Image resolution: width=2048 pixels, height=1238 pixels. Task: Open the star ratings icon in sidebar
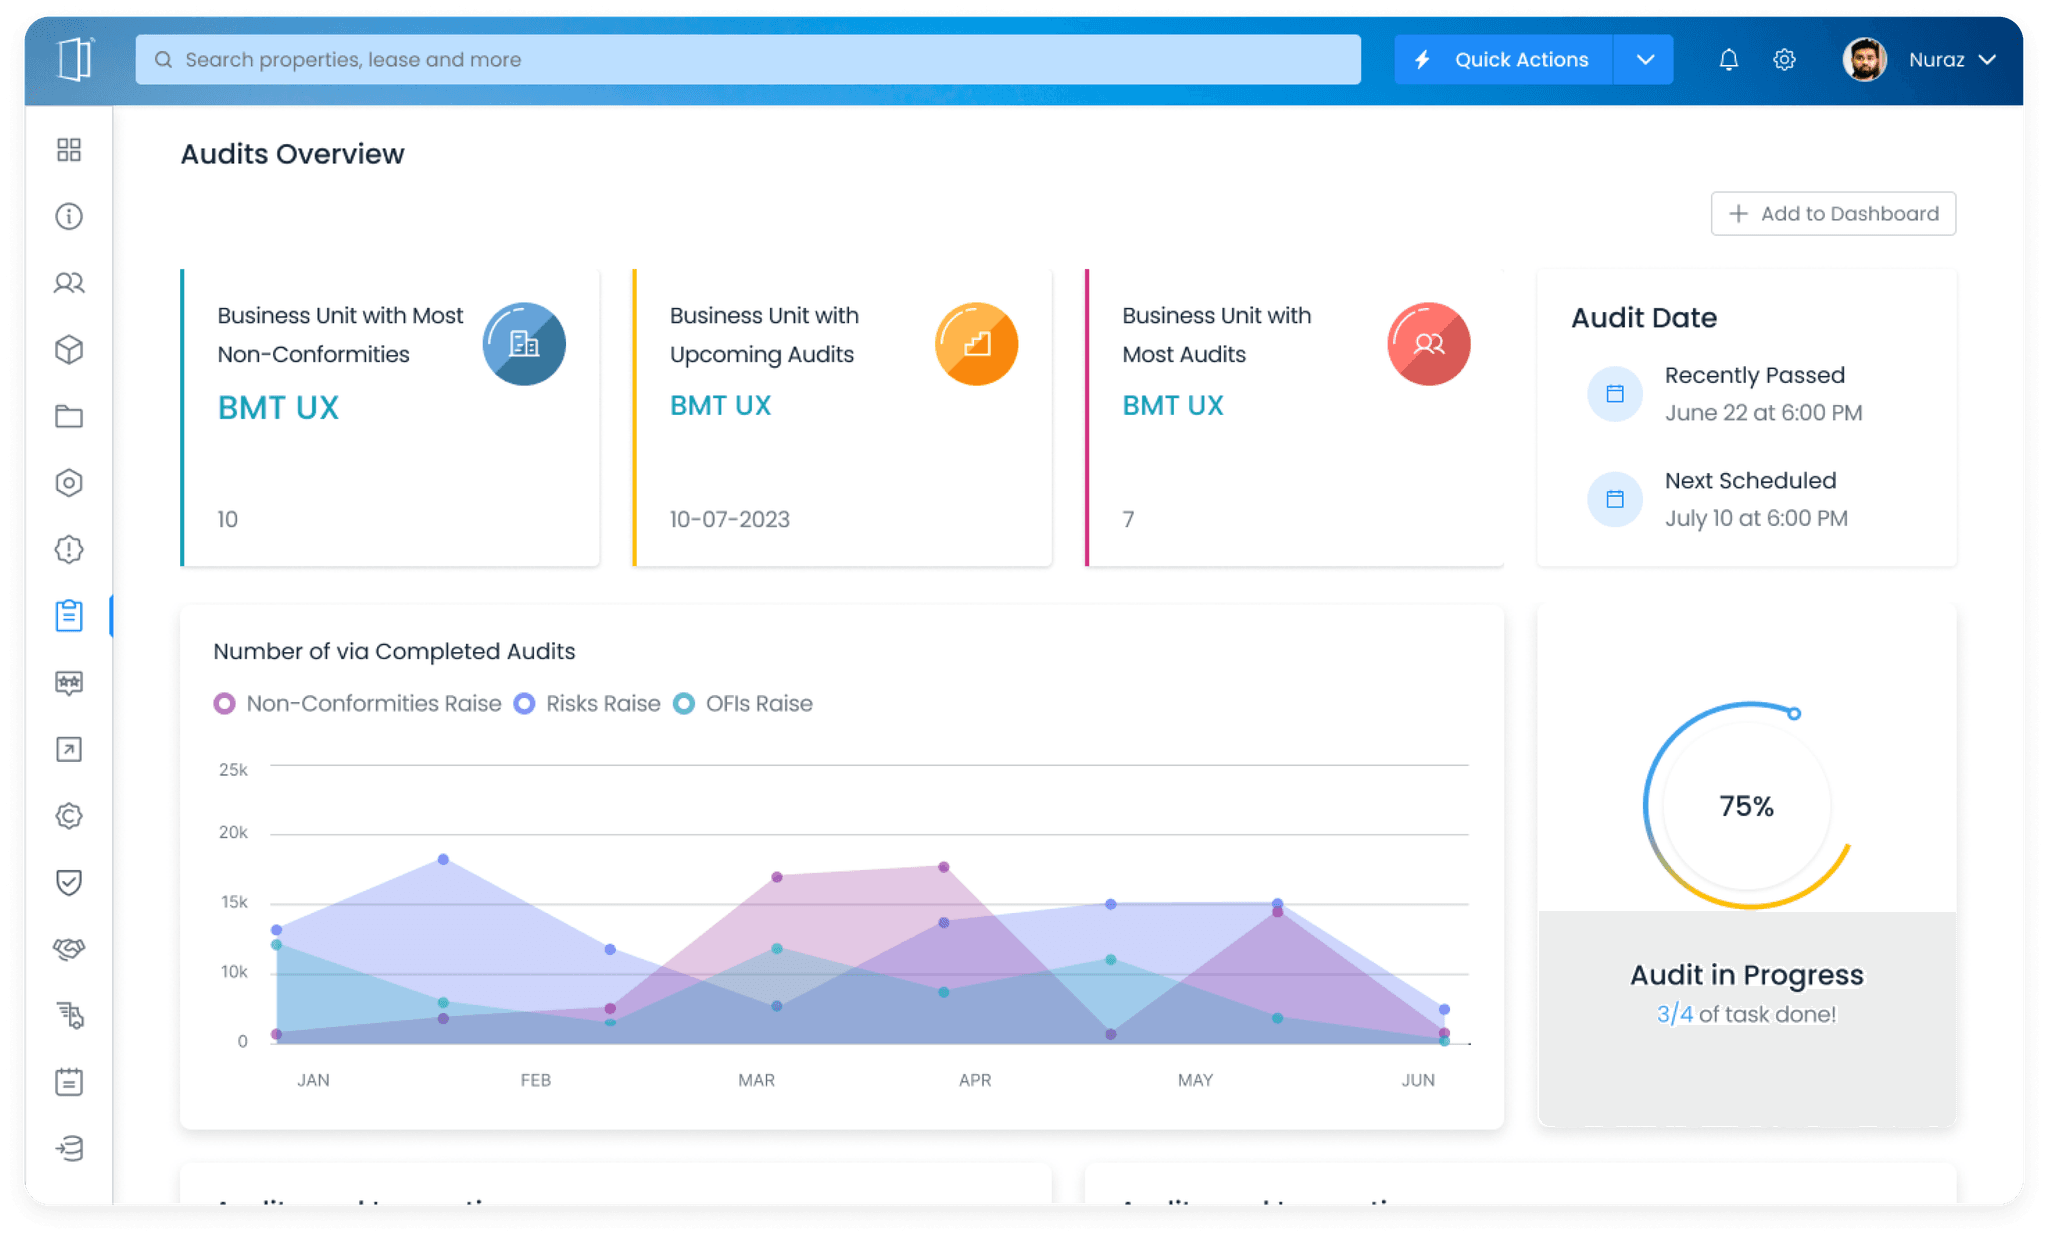(69, 683)
